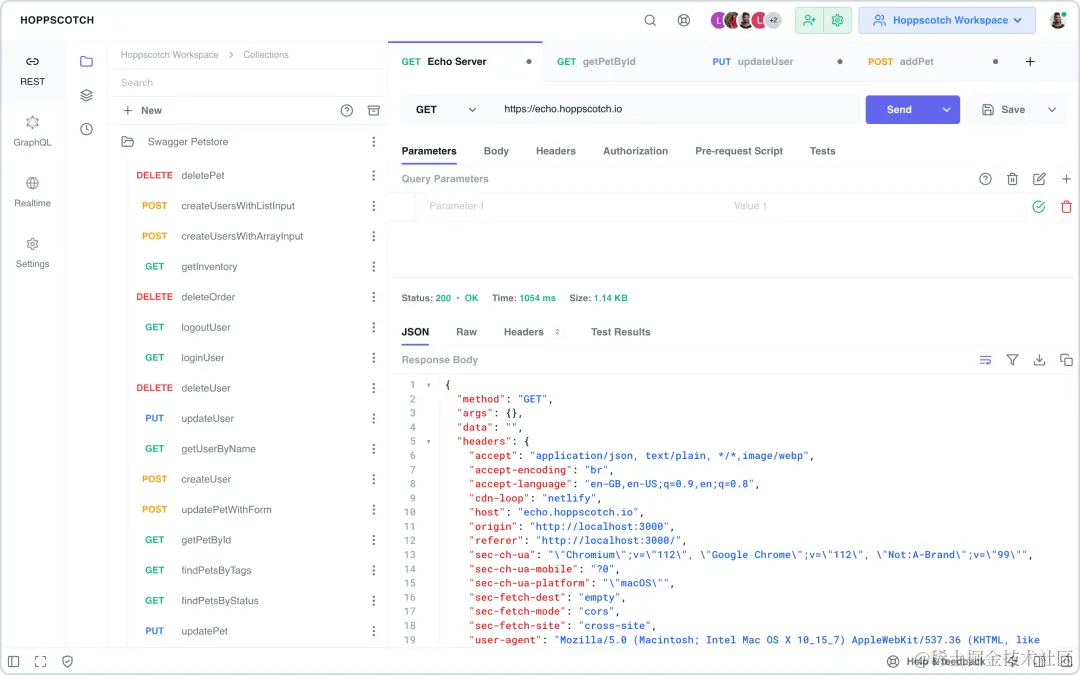Toggle Parameter 1 enabled green check

[1039, 207]
